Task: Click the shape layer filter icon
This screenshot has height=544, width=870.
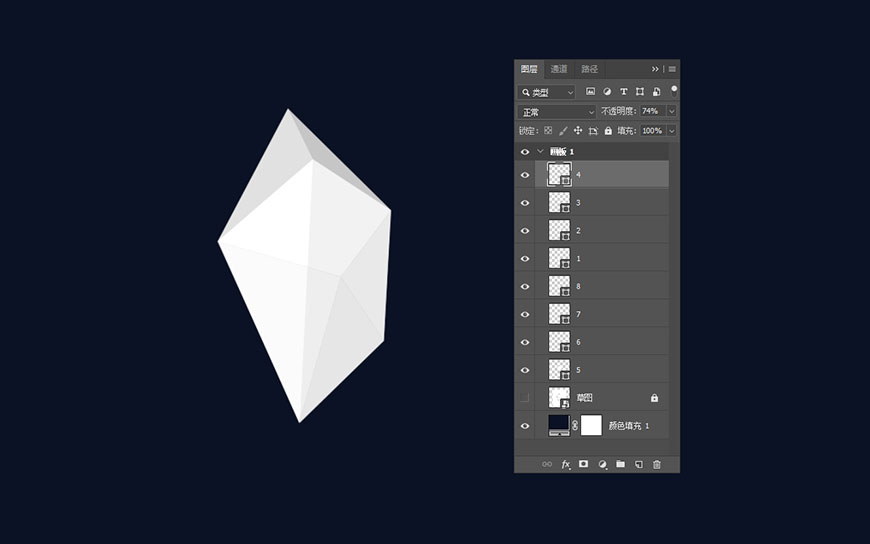Action: pos(640,92)
